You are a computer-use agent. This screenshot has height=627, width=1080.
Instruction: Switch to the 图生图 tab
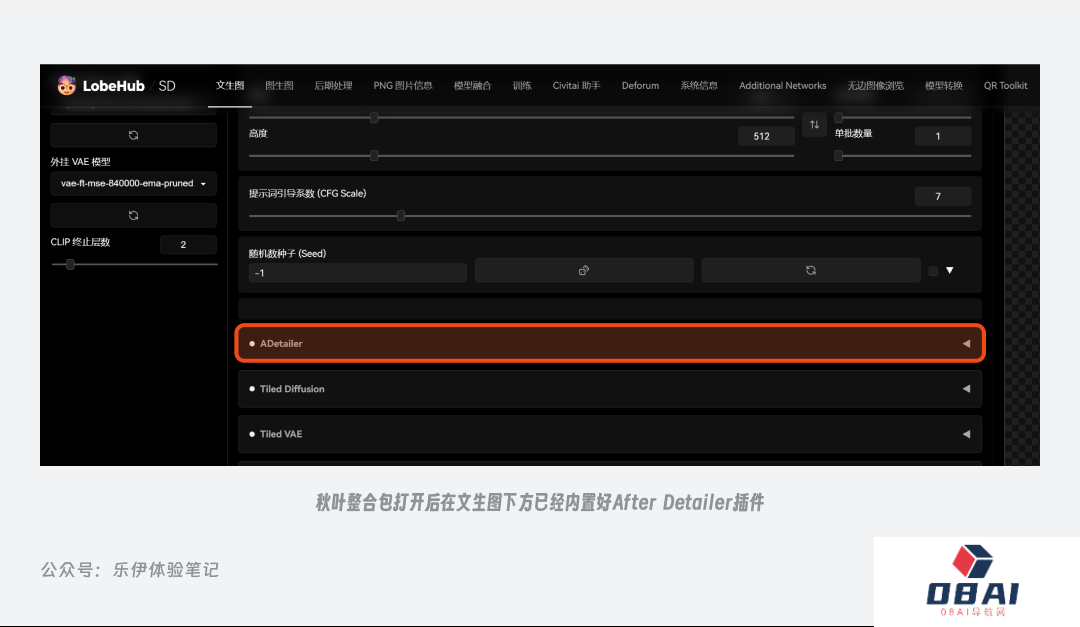click(x=279, y=86)
